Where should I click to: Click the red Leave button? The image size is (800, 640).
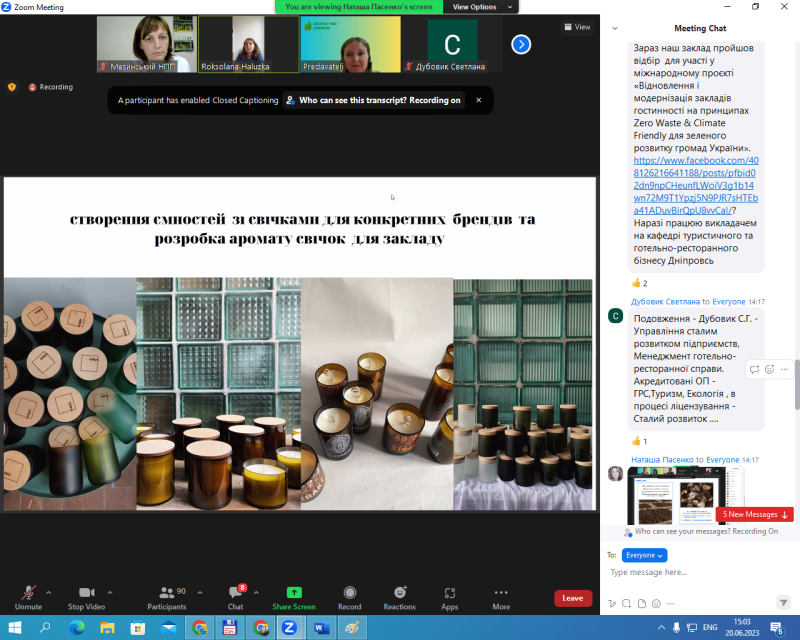coord(573,598)
